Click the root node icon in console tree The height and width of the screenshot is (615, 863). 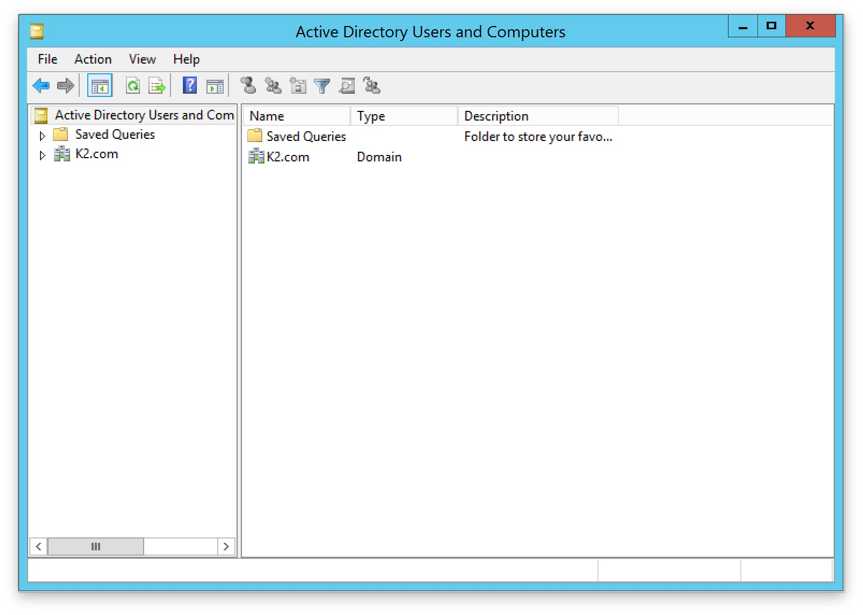point(41,115)
